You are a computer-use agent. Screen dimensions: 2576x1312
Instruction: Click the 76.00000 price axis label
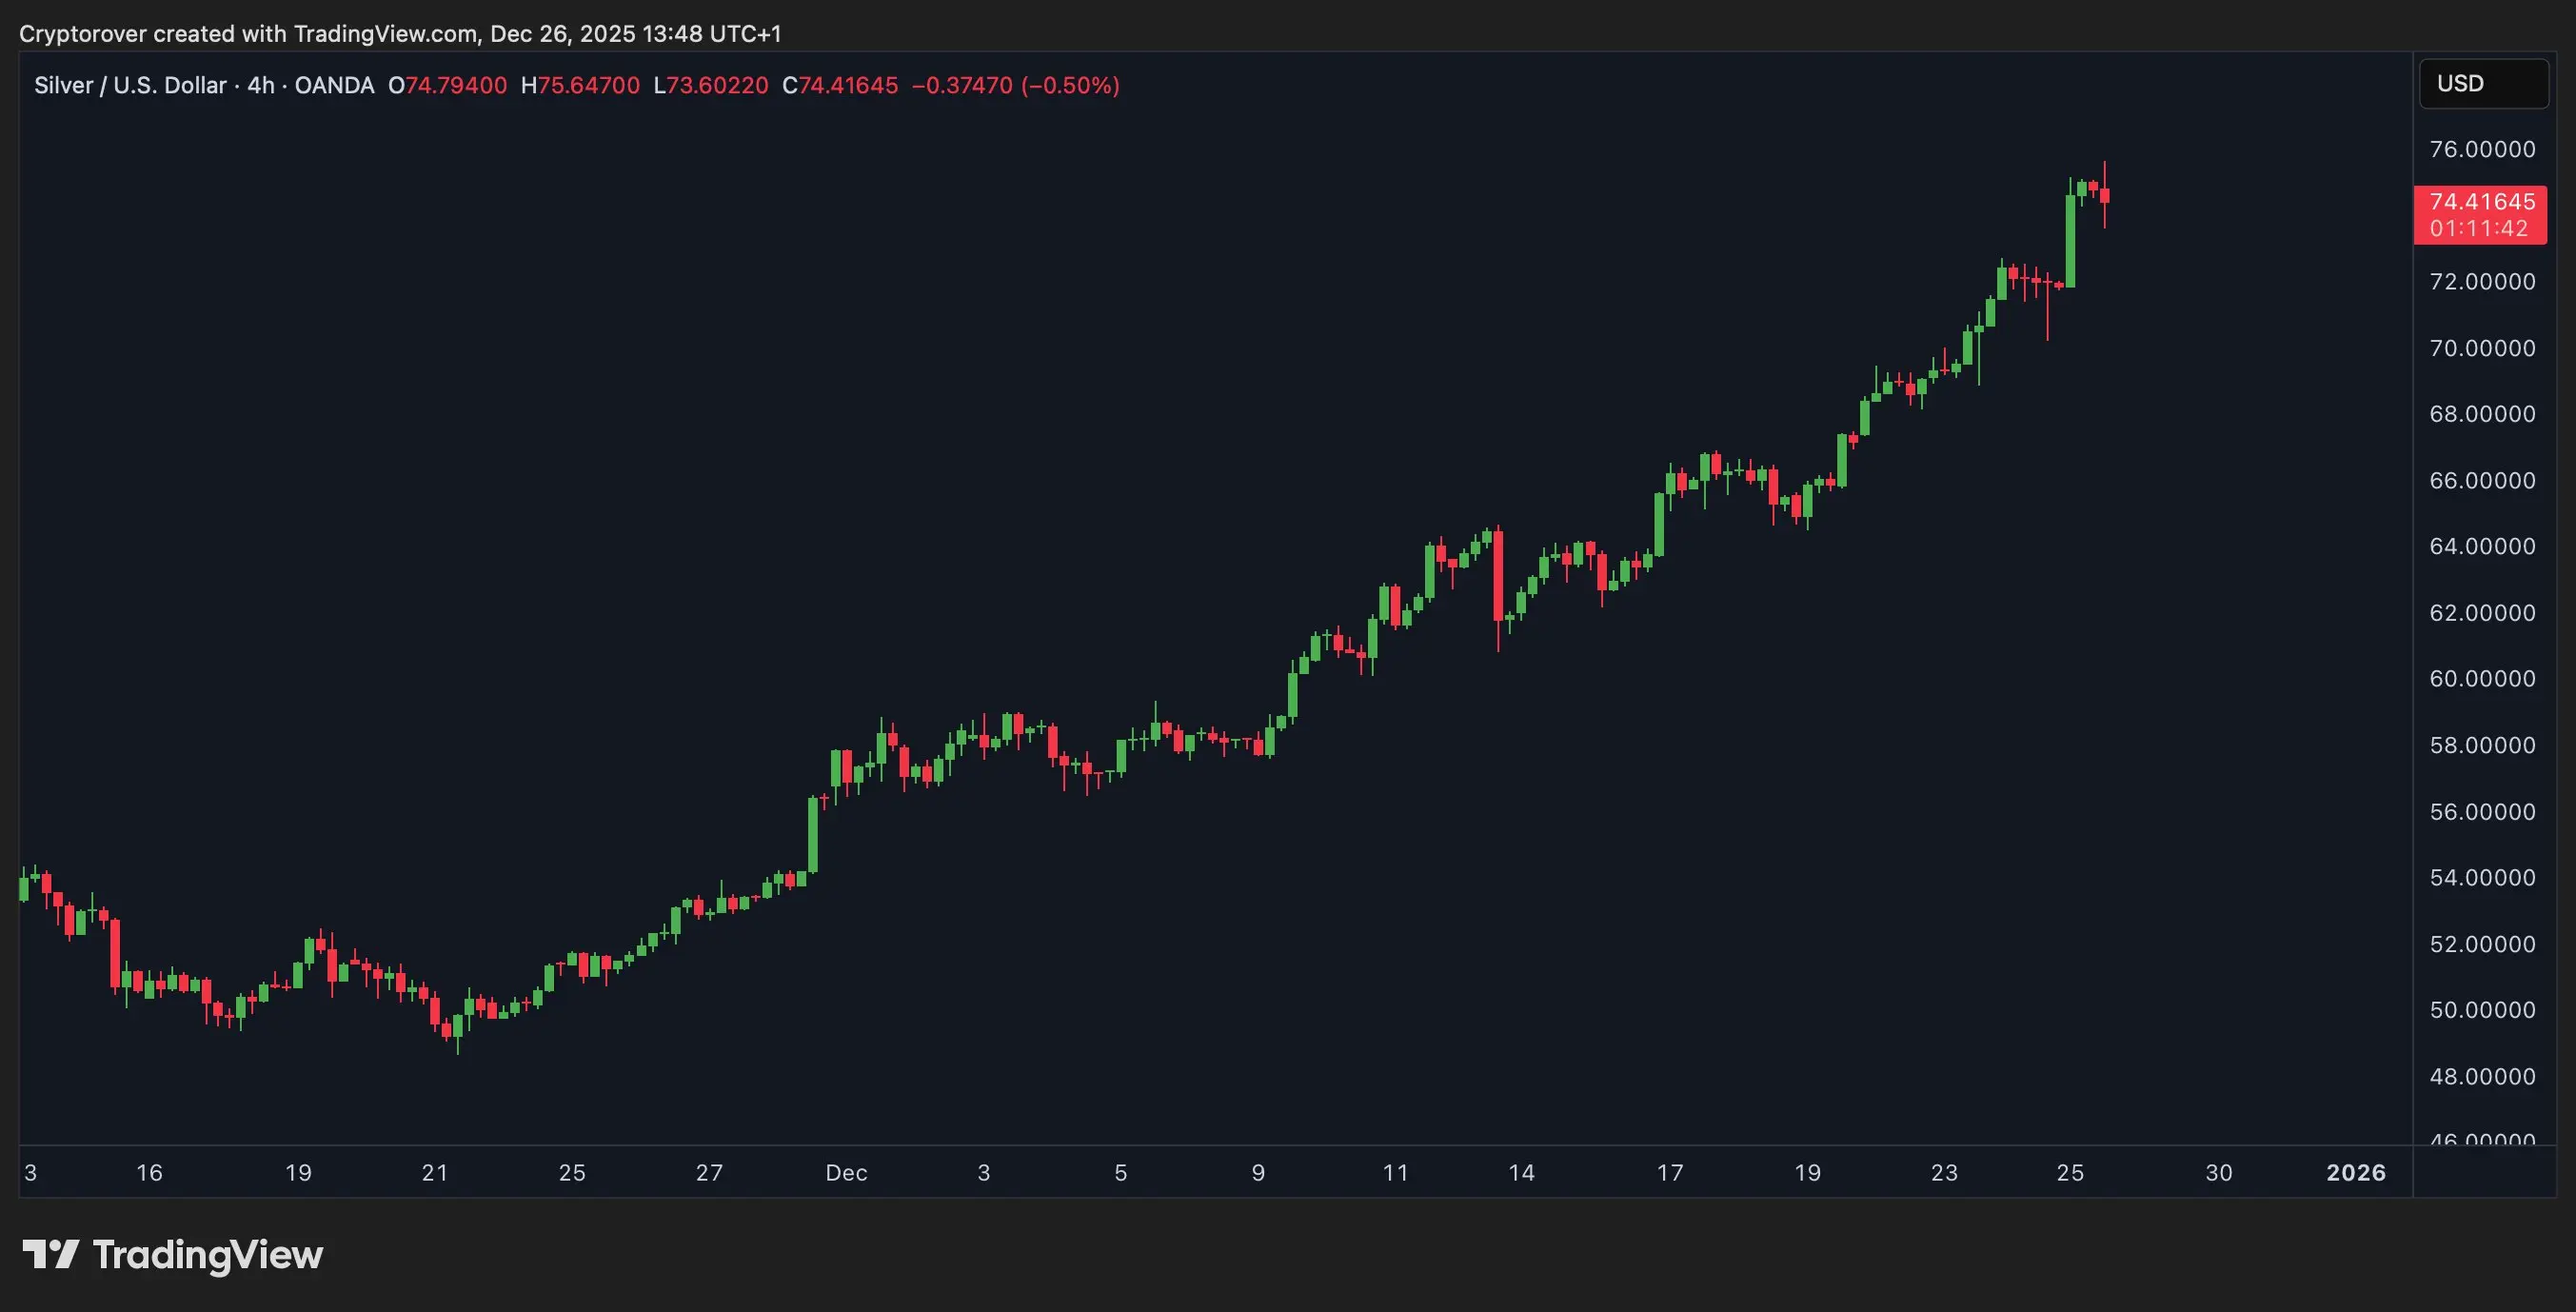tap(2482, 150)
